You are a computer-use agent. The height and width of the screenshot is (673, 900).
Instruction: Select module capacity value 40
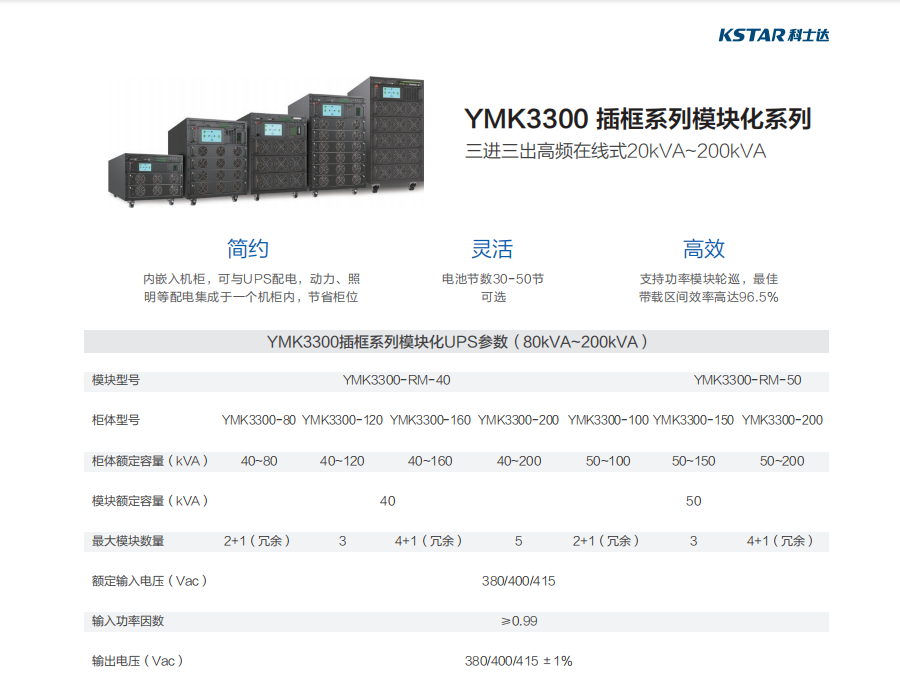tap(387, 501)
